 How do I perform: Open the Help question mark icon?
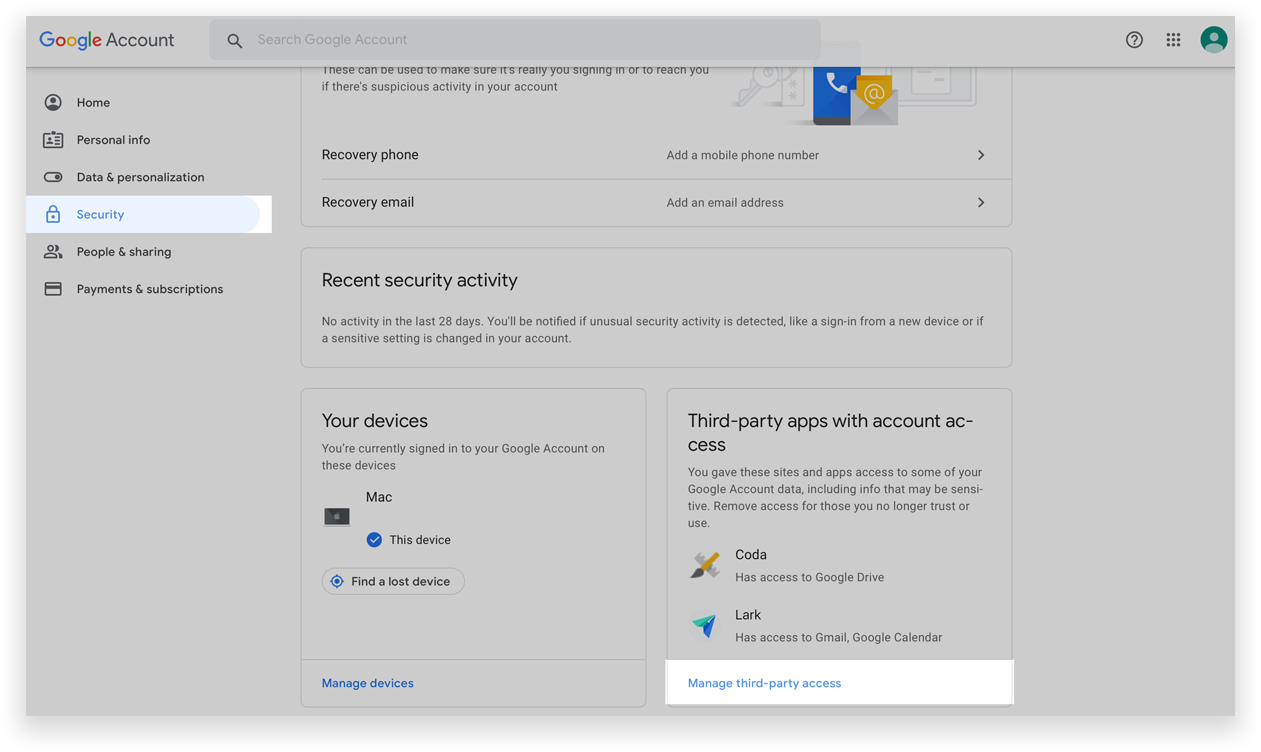1134,40
